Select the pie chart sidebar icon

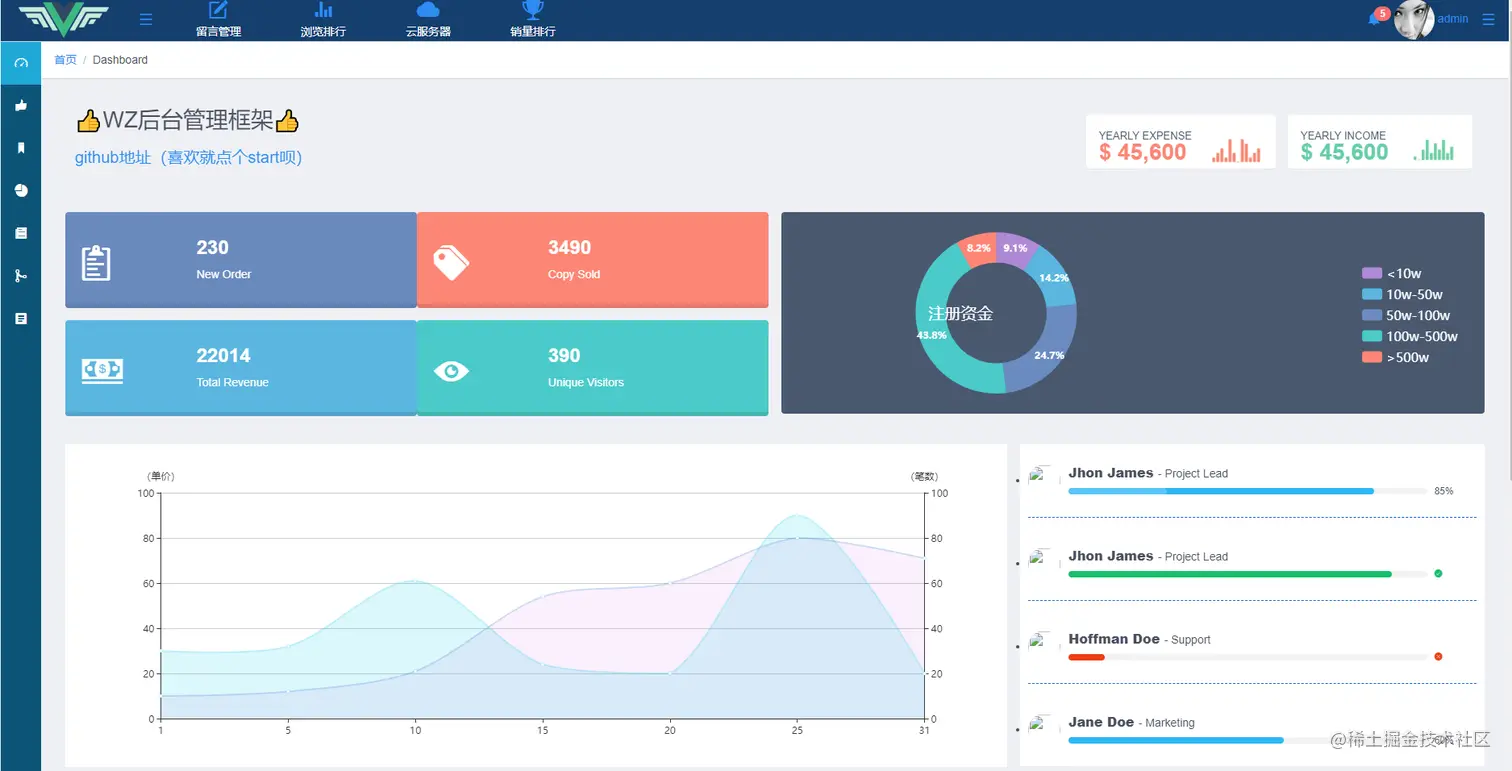(x=21, y=190)
